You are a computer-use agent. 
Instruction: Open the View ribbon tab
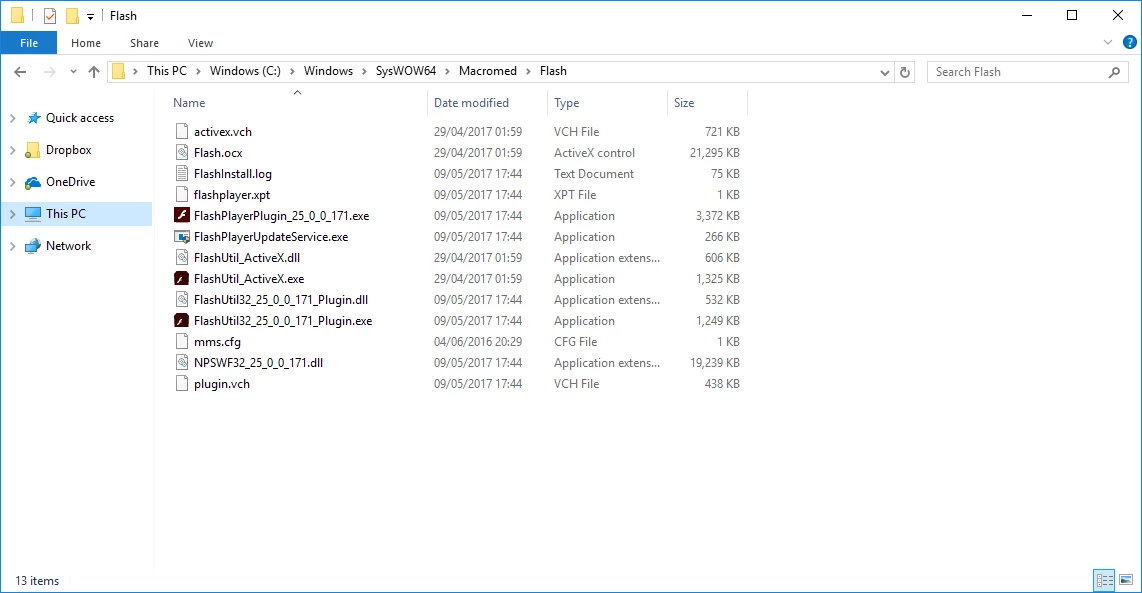(x=200, y=43)
